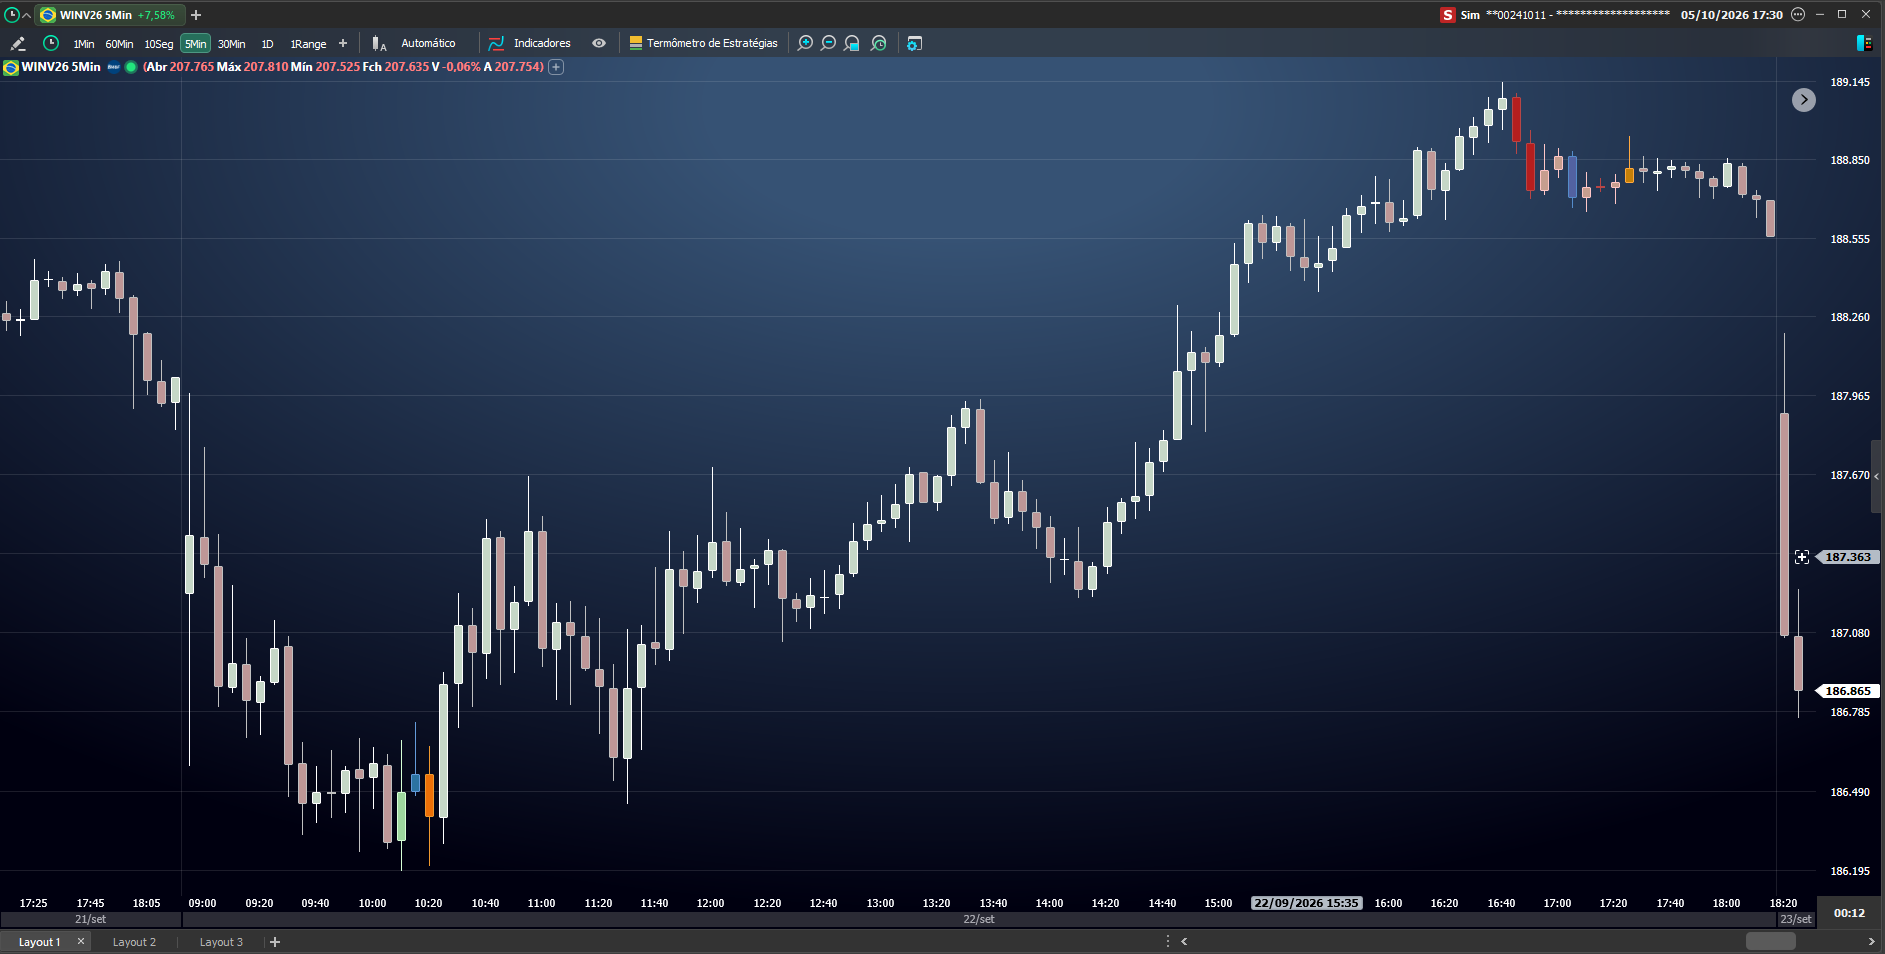
Task: Select the 10Seg timeframe
Action: [x=159, y=44]
